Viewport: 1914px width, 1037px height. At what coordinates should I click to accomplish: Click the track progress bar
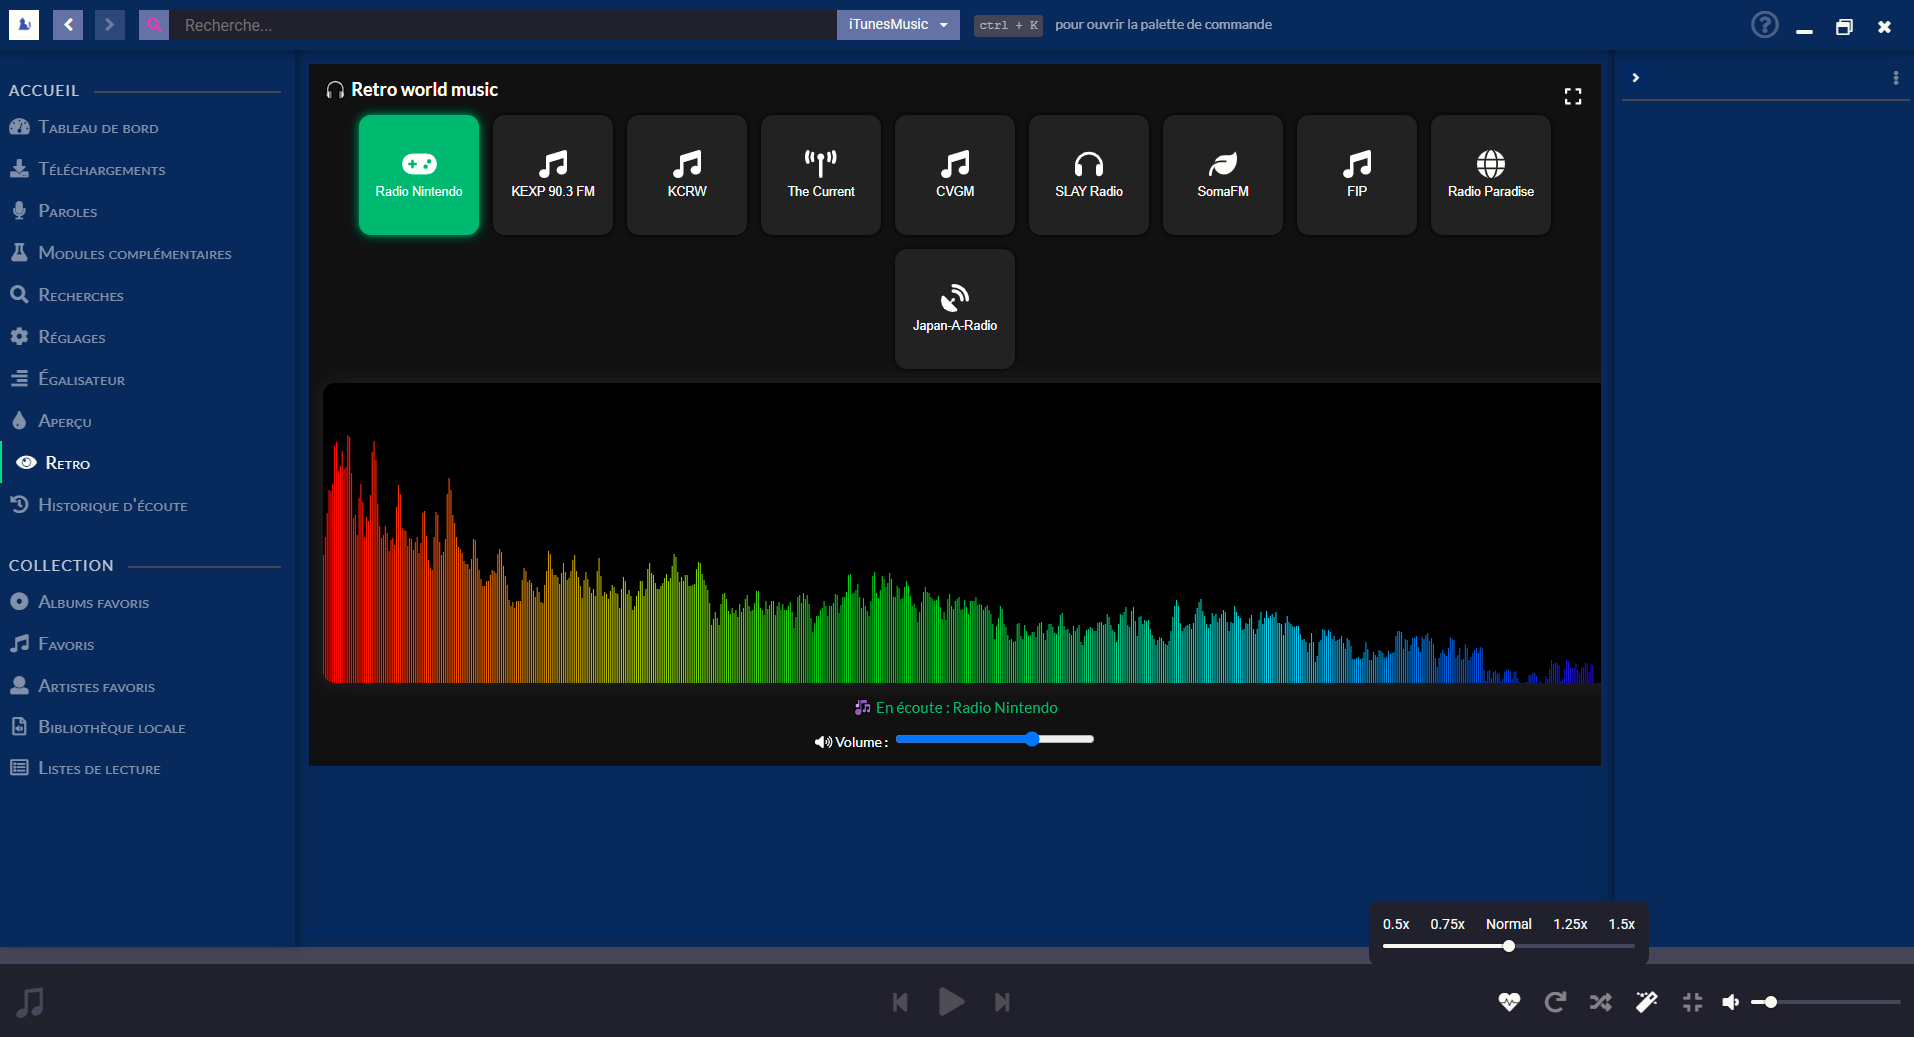[x=957, y=955]
